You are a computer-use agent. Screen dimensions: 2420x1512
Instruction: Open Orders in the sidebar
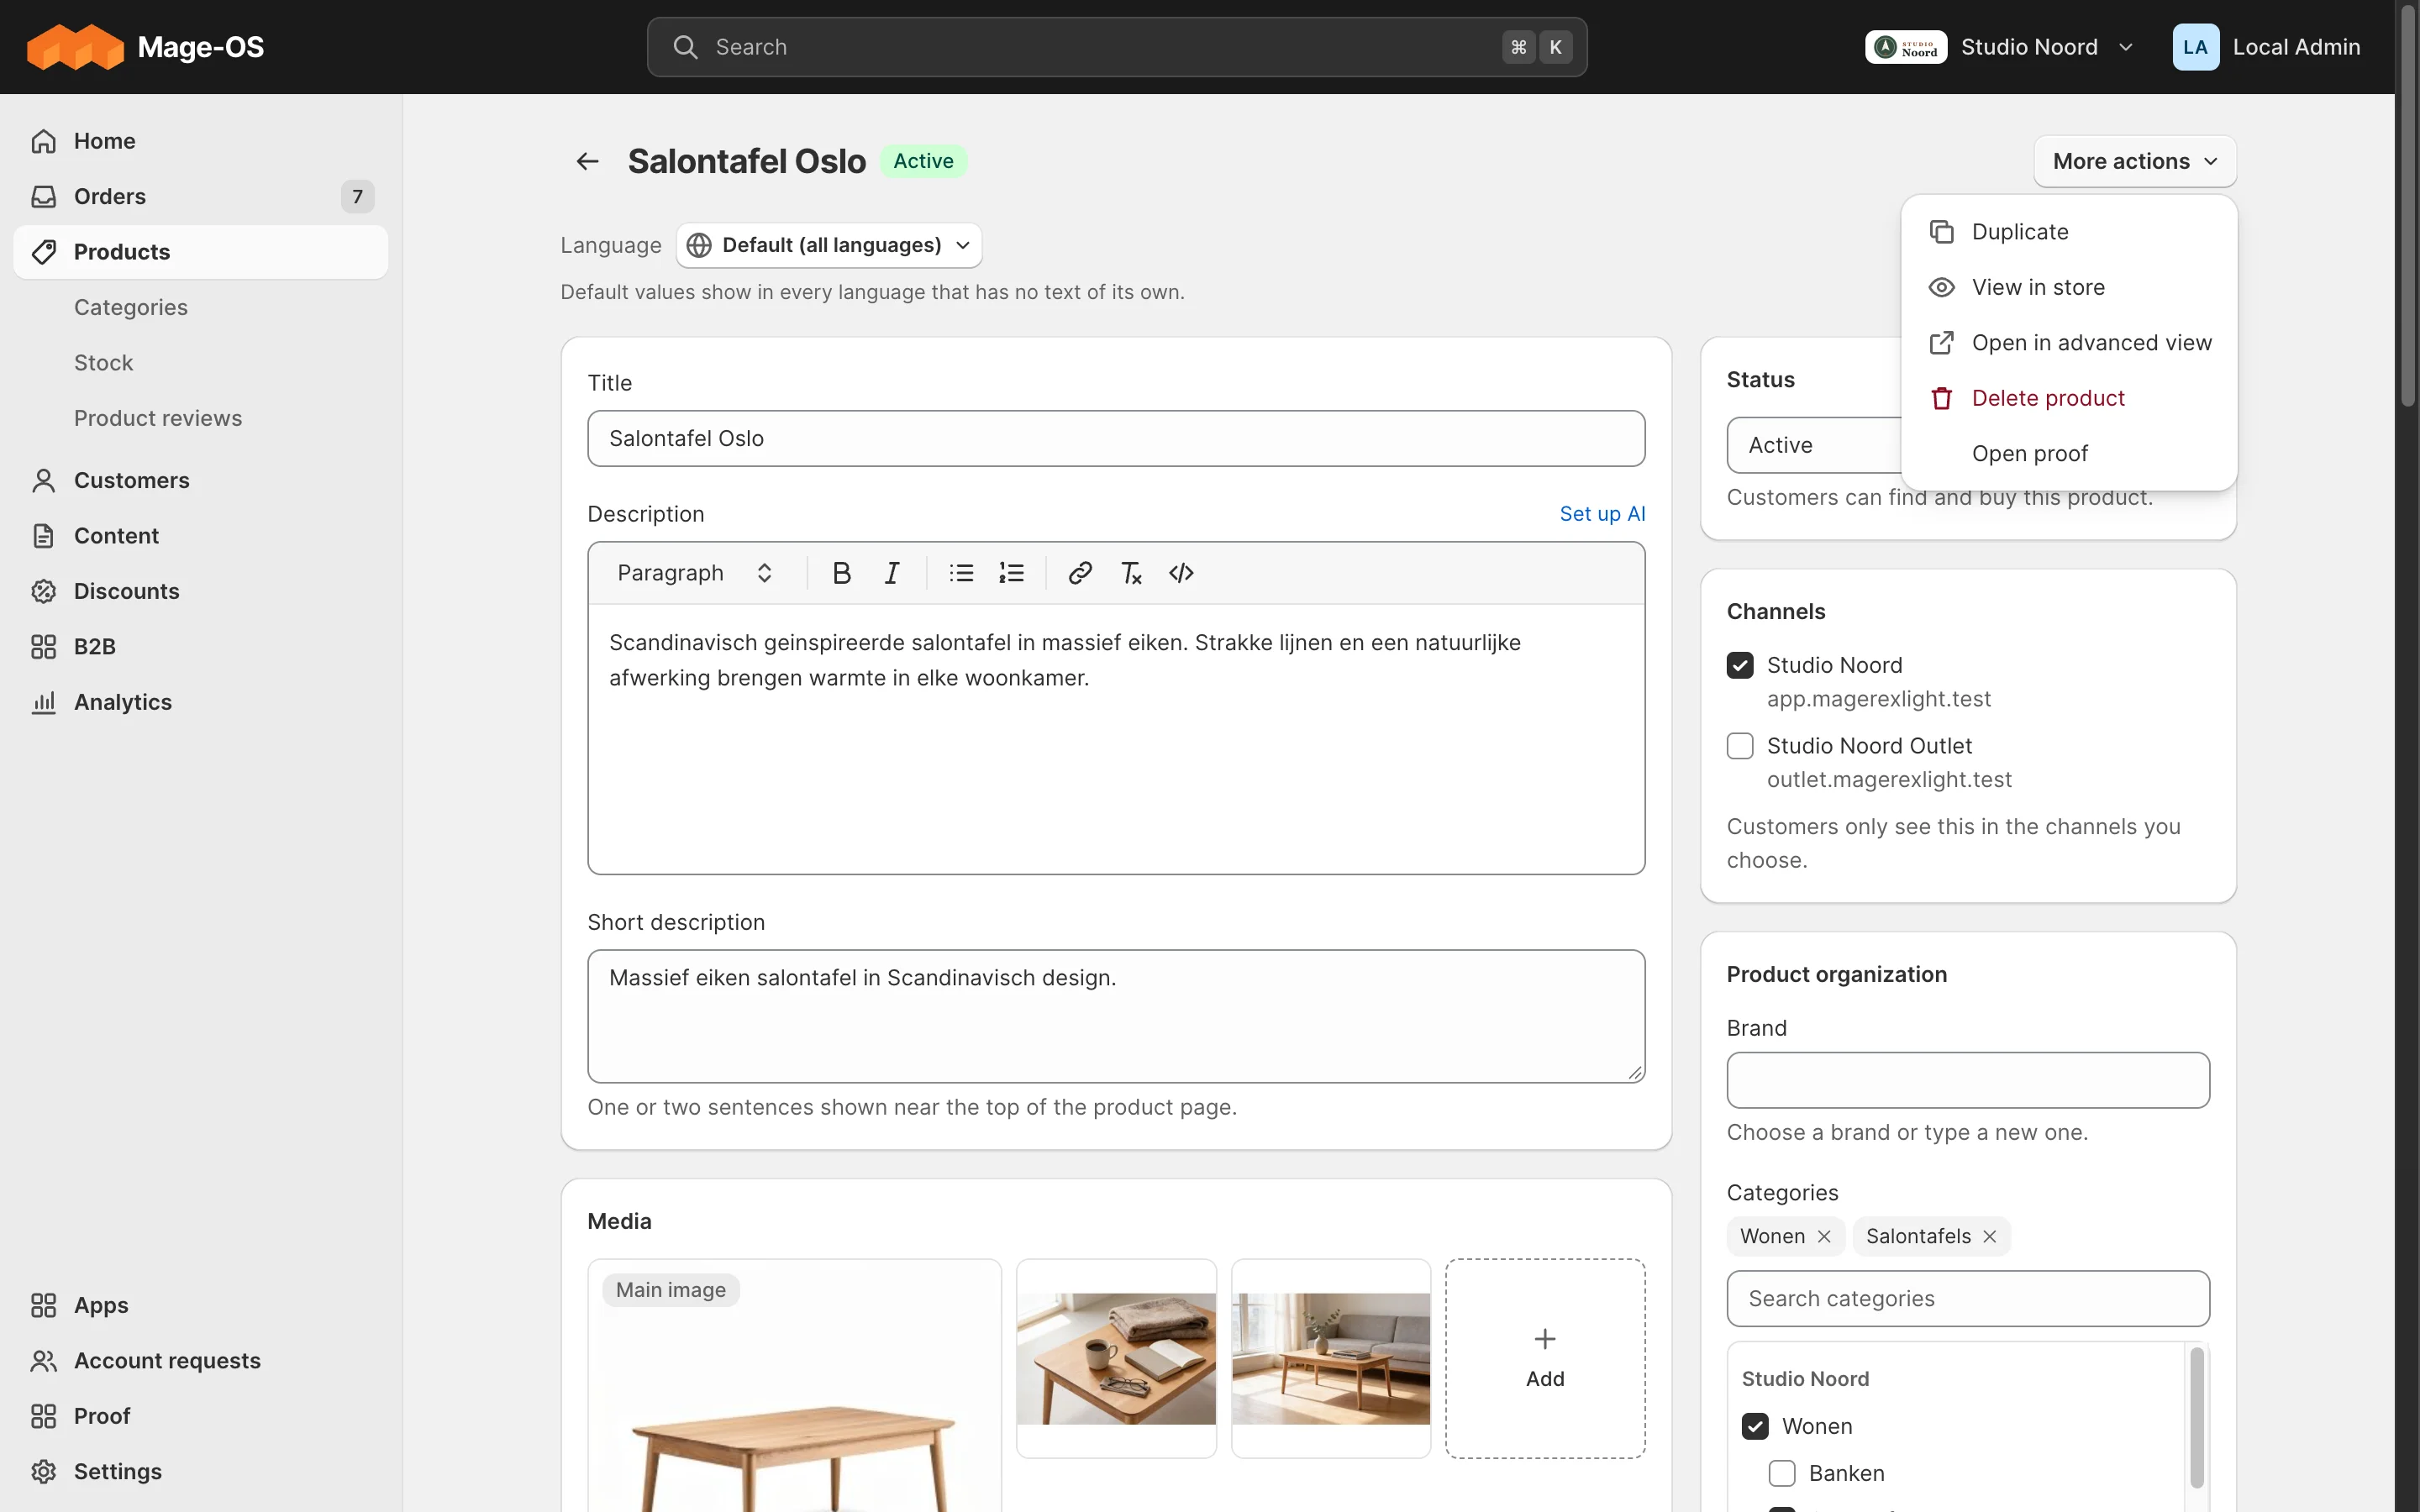coord(200,196)
